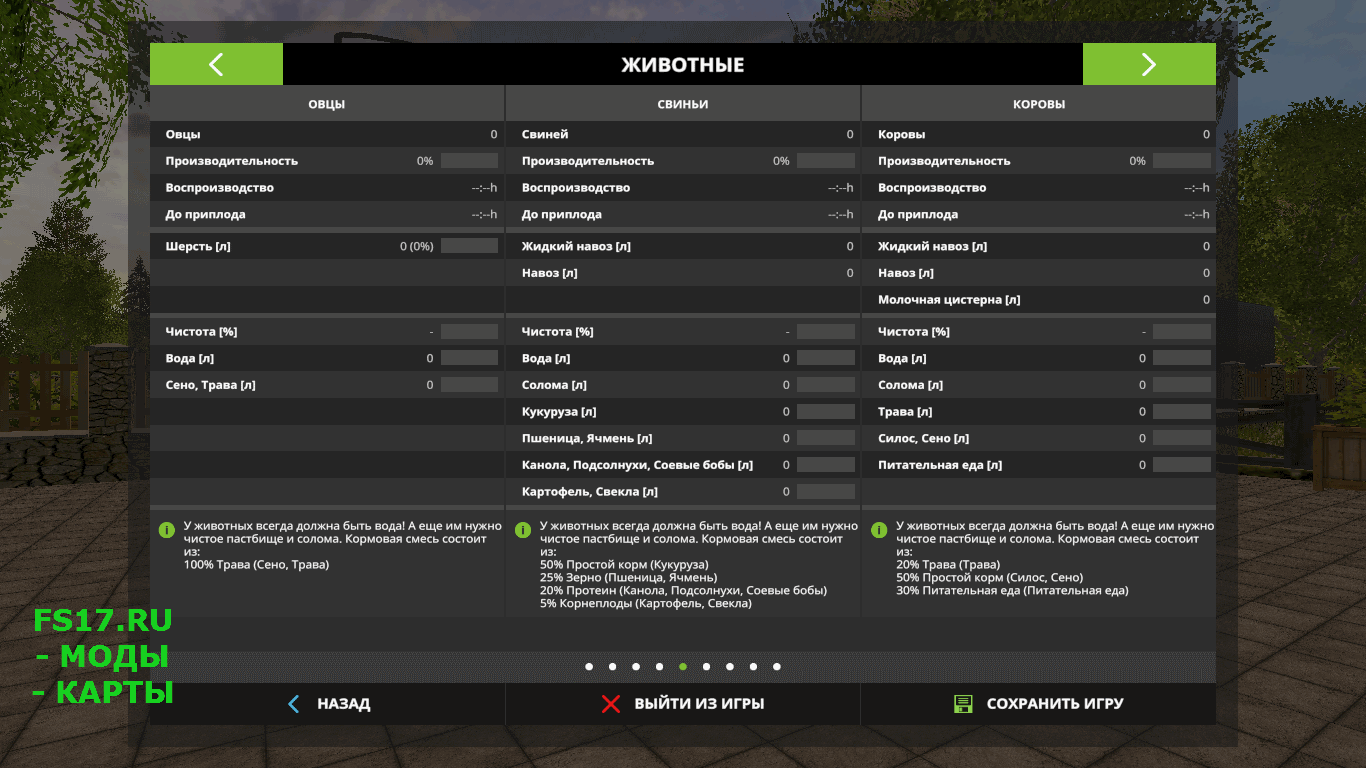Select eighth page indicator dot
Screen dimensions: 1366x768
pos(753,666)
